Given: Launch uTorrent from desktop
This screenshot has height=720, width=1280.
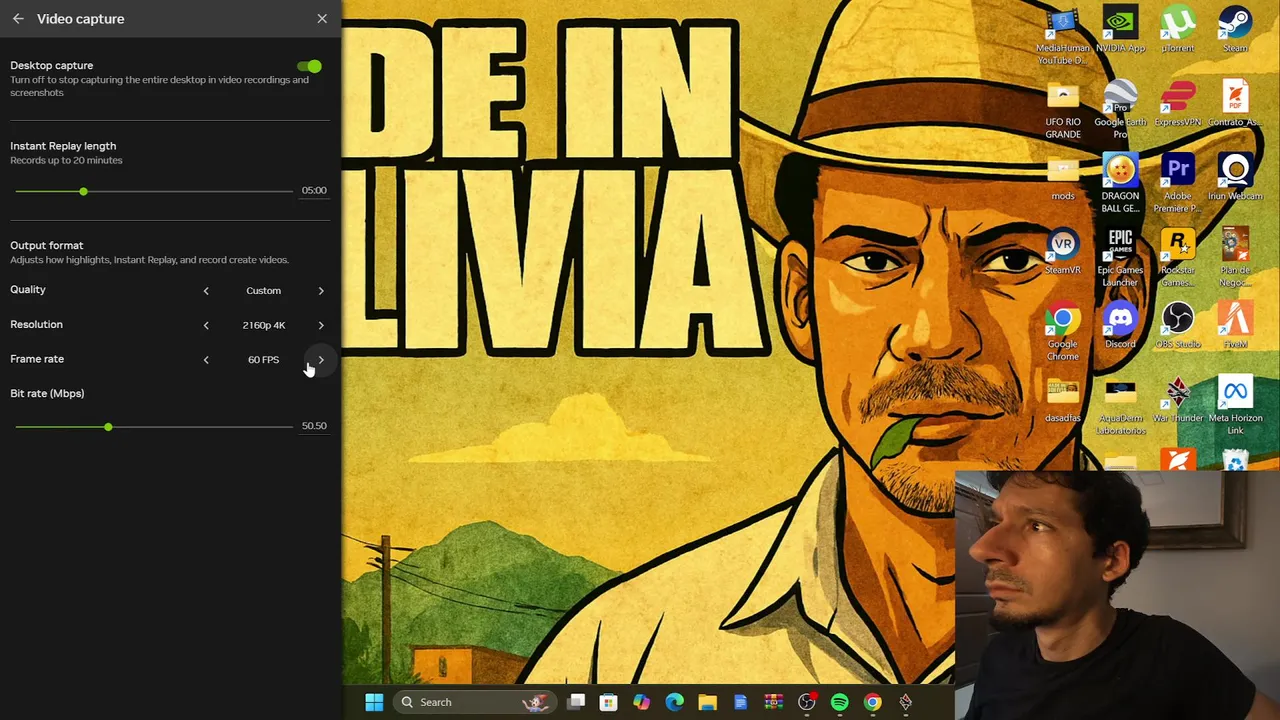Looking at the screenshot, I should [1178, 30].
